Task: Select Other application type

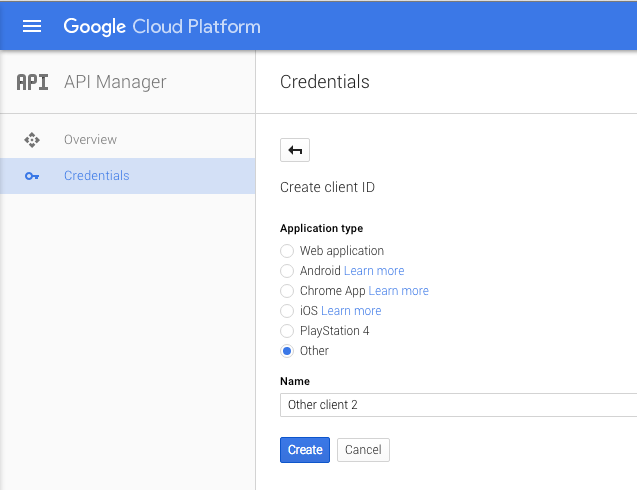Action: coord(287,351)
